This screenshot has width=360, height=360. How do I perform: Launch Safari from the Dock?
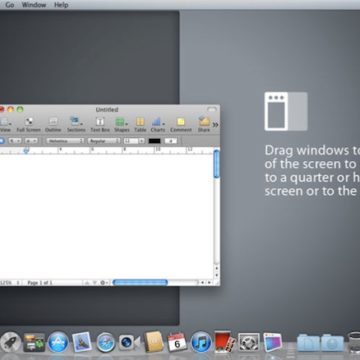106,342
